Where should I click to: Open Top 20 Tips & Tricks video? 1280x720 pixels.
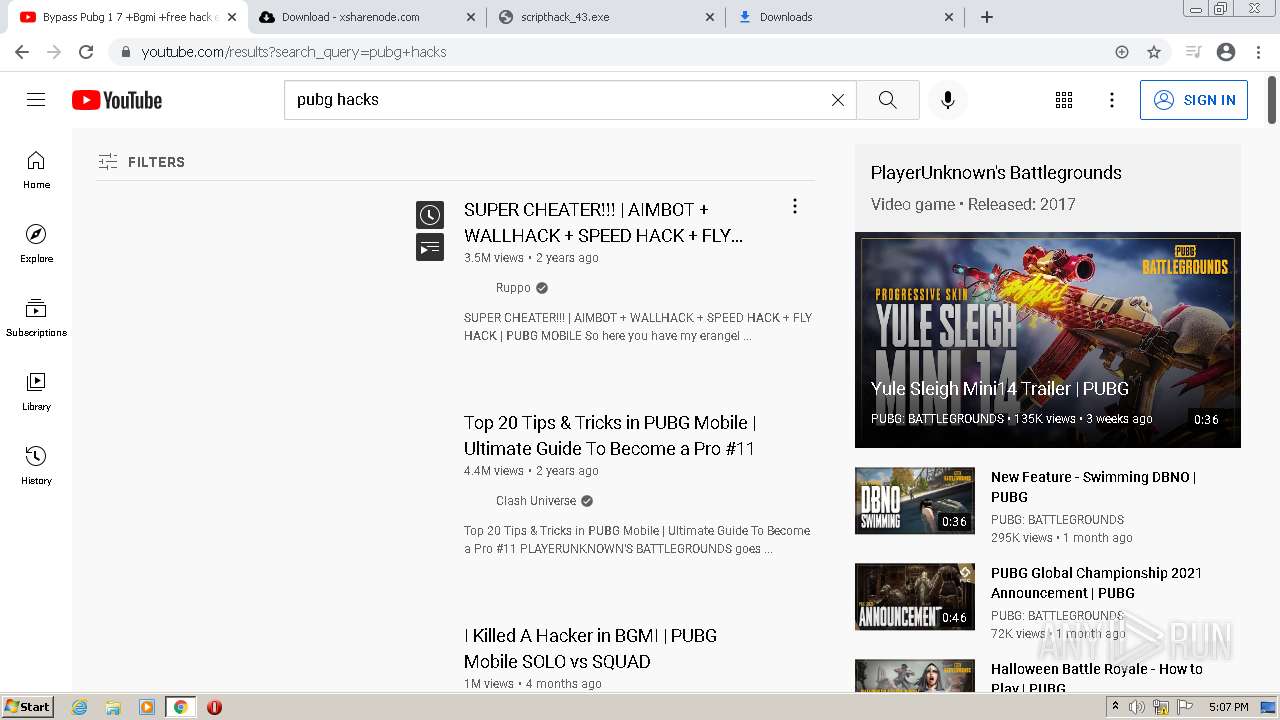[610, 436]
